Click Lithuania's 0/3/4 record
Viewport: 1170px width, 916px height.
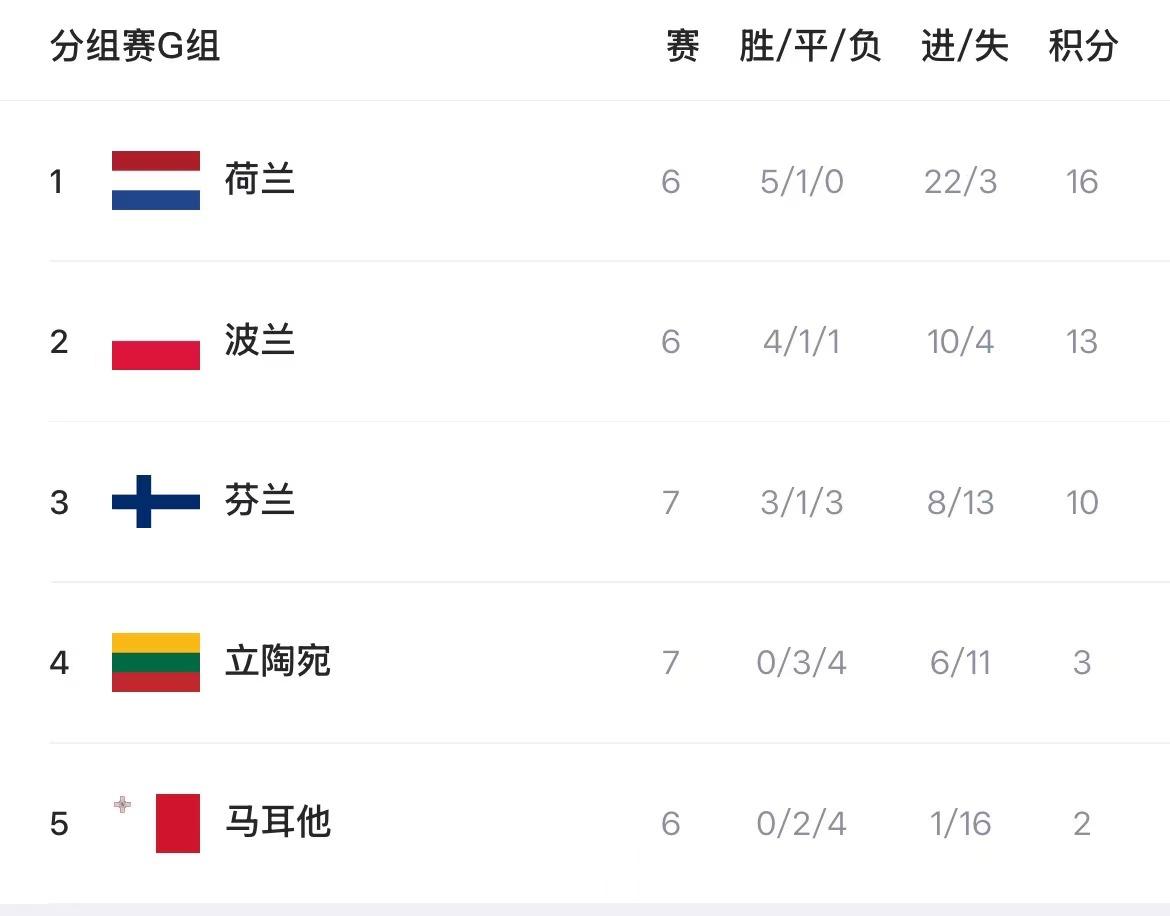[801, 662]
